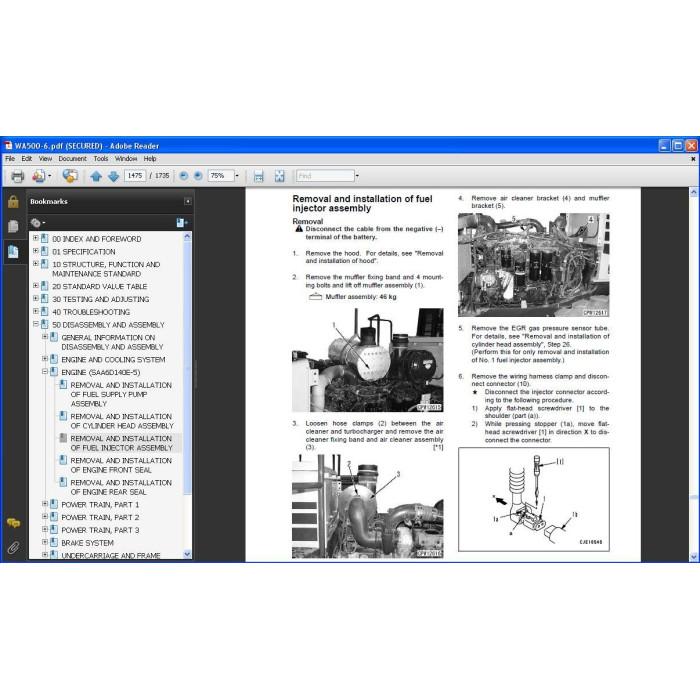Screen dimensions: 700x700
Task: Expand 00 INDEX AND FOREWORD bookmark
Action: pos(36,238)
